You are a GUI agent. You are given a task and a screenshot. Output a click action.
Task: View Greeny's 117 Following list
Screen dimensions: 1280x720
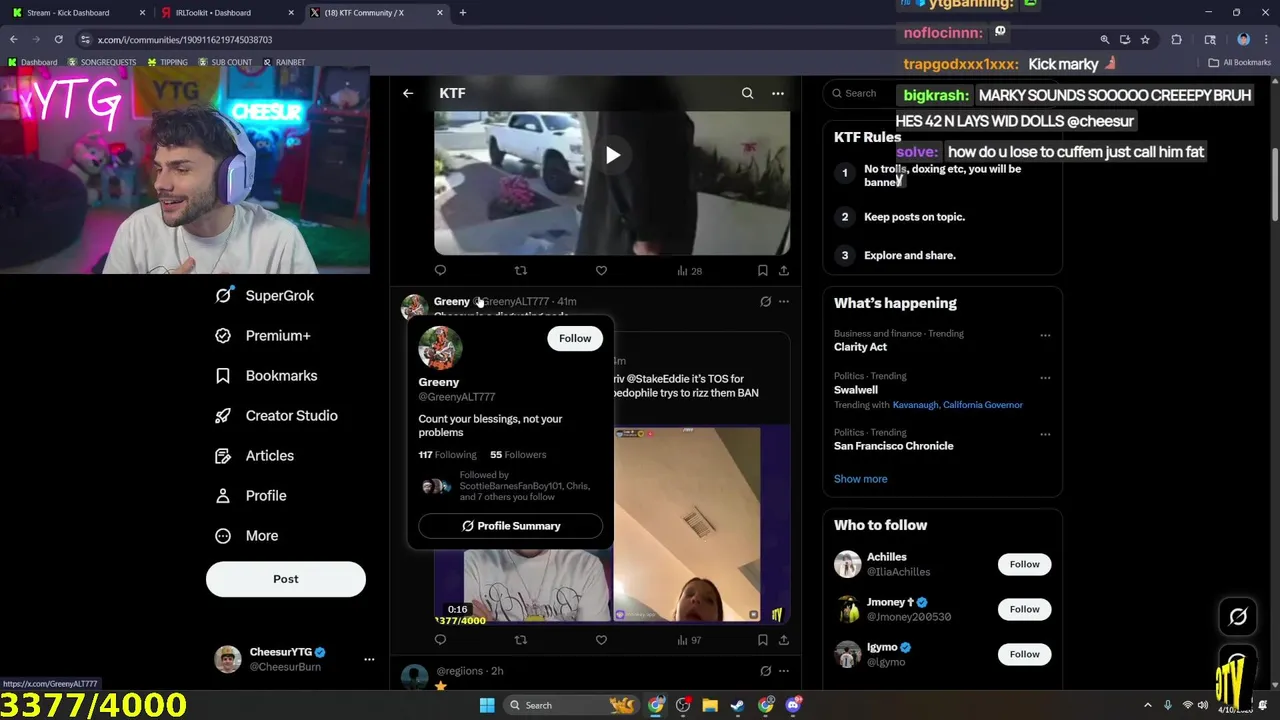tap(447, 455)
